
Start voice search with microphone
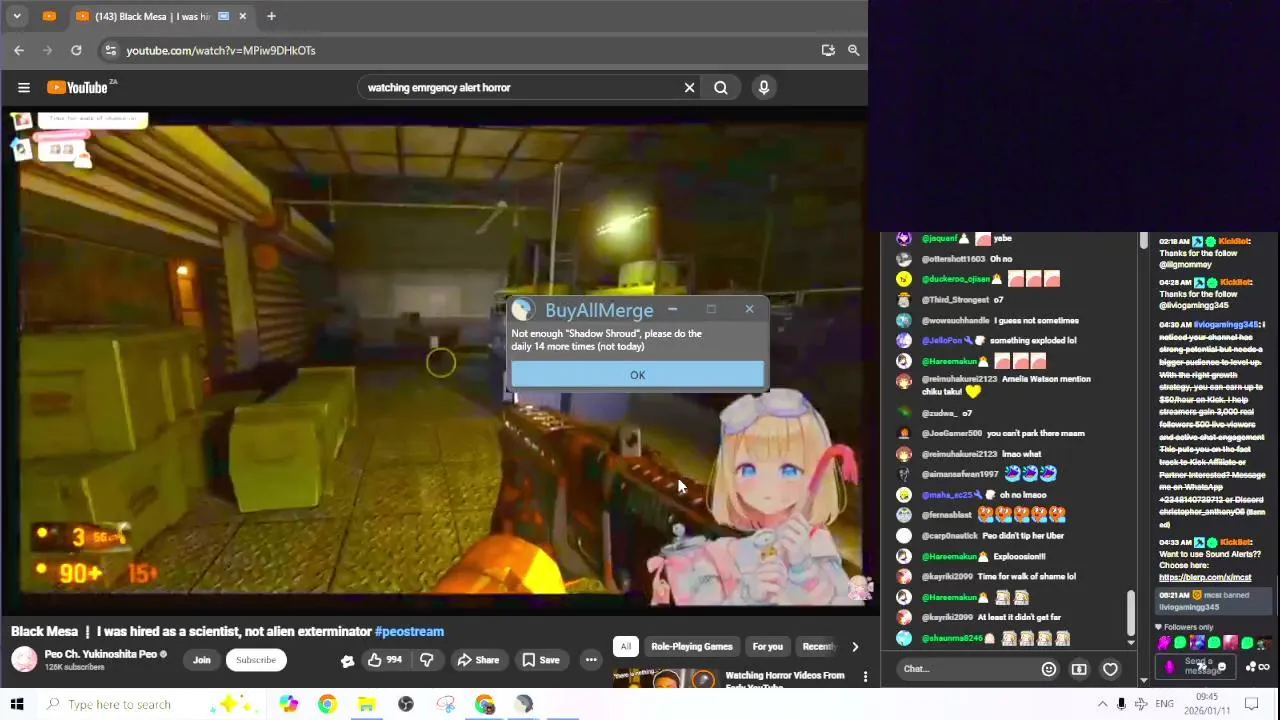click(x=764, y=88)
